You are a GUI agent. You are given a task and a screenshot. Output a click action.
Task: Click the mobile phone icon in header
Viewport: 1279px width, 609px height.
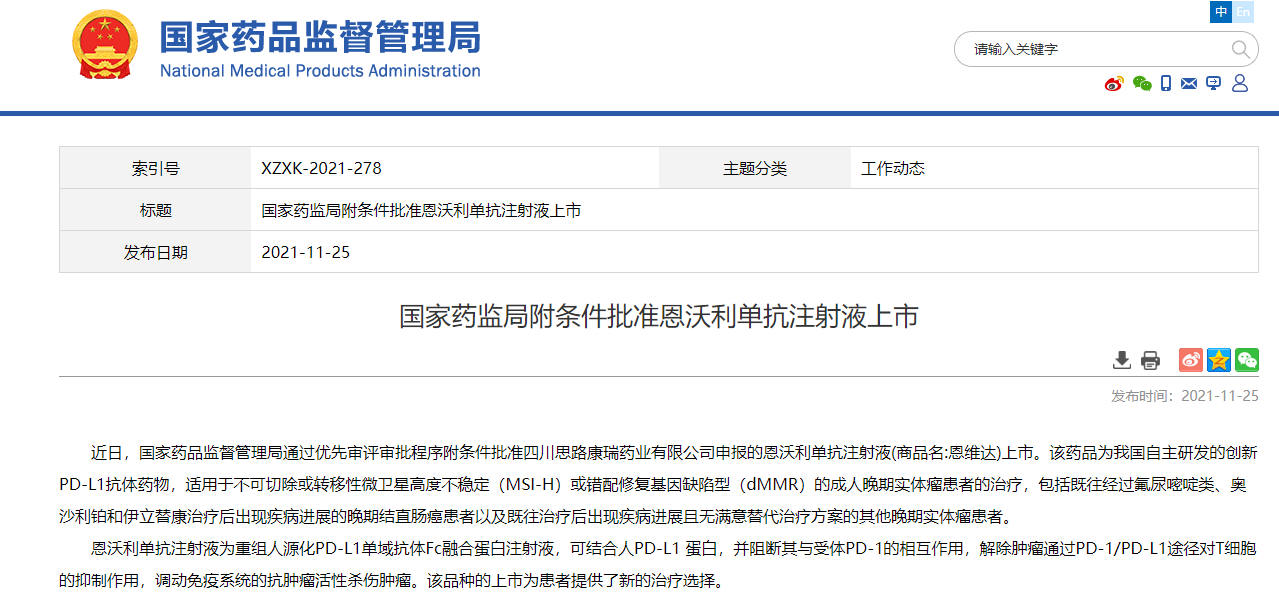point(1166,84)
